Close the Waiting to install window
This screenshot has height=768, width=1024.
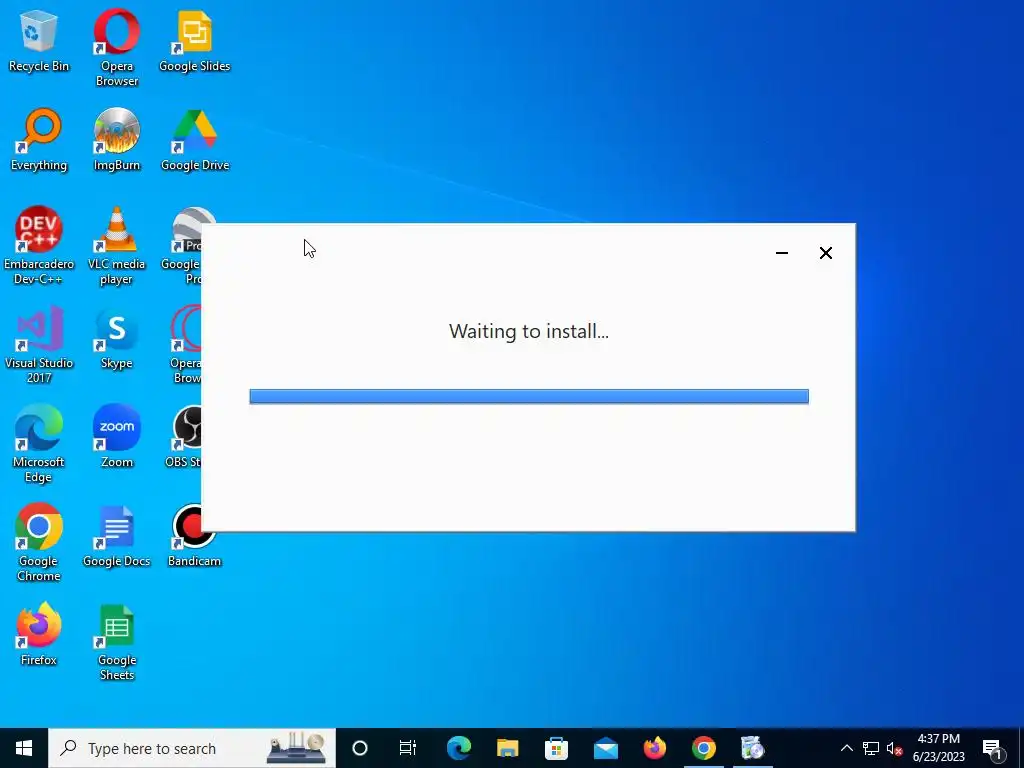tap(825, 253)
